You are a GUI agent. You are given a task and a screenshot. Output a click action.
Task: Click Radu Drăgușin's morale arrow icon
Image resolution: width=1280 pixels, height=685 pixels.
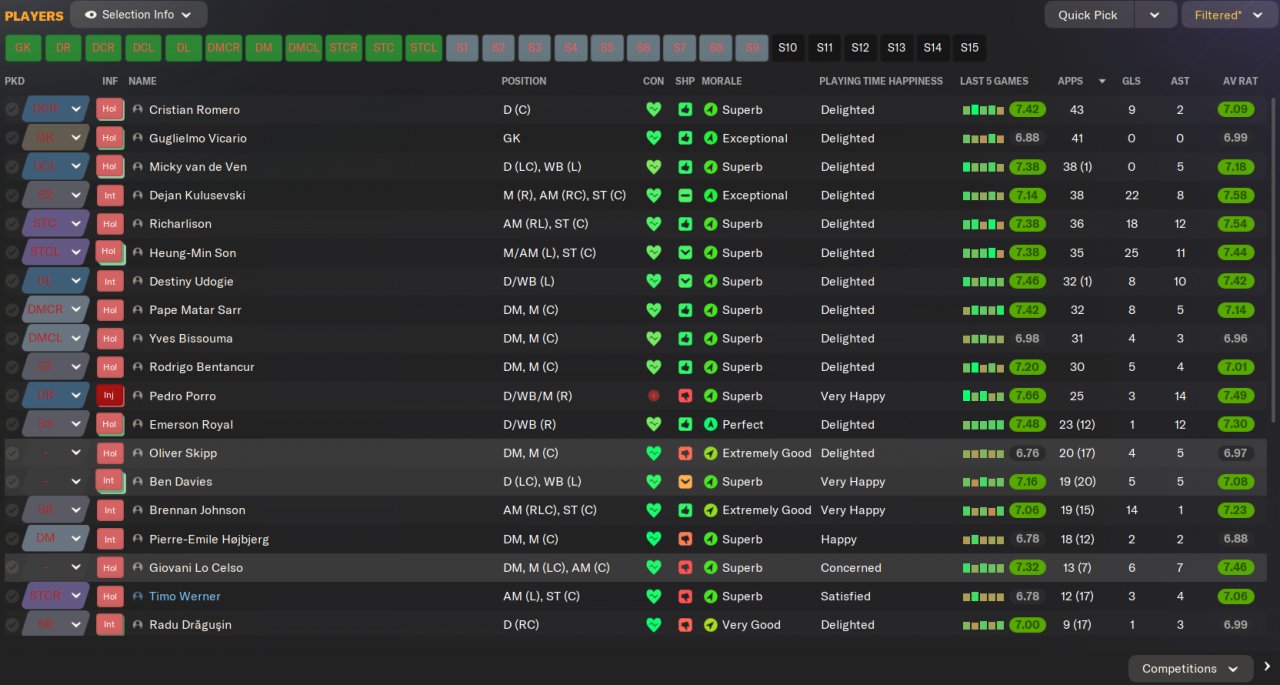tap(711, 625)
